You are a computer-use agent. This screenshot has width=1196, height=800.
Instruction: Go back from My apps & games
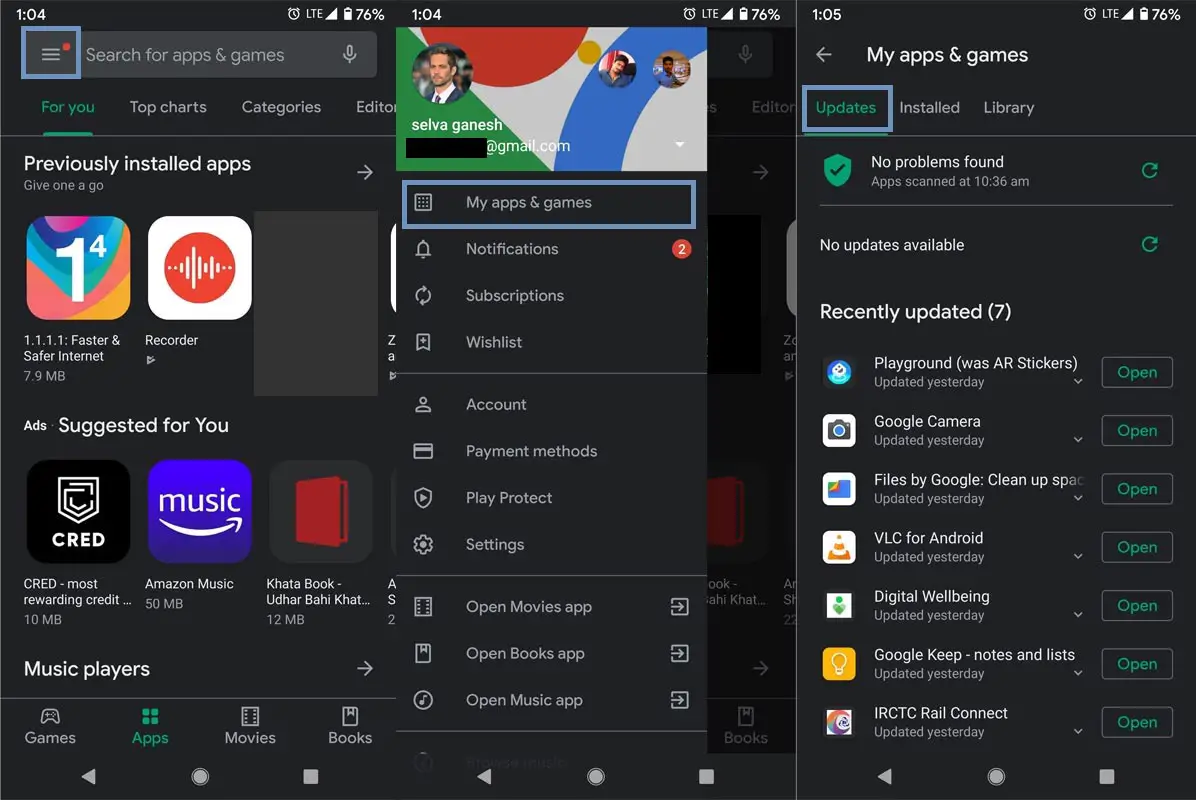[824, 55]
